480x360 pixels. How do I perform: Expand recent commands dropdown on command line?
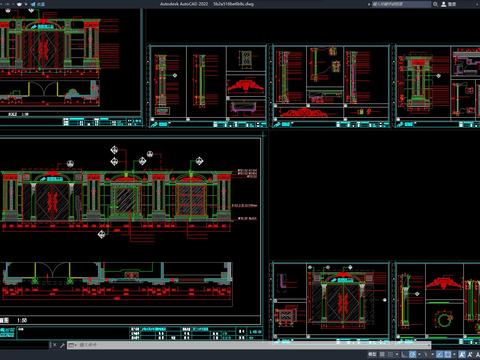(x=71, y=345)
